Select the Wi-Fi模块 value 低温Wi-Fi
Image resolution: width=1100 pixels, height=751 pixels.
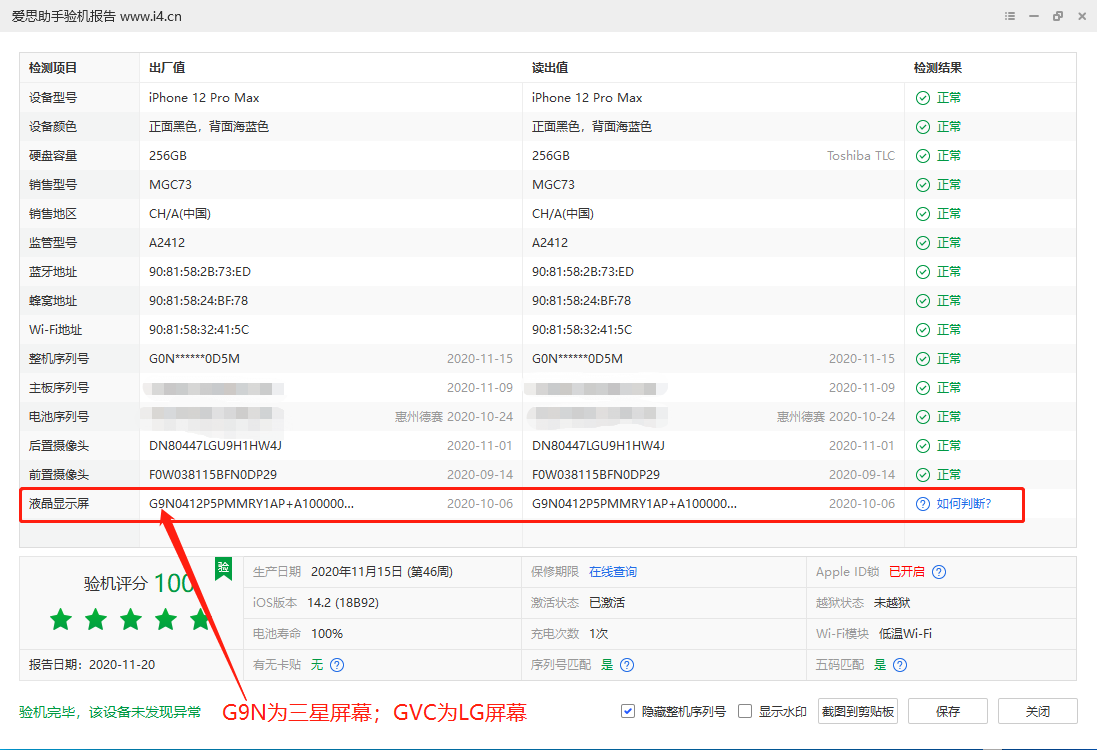click(905, 634)
